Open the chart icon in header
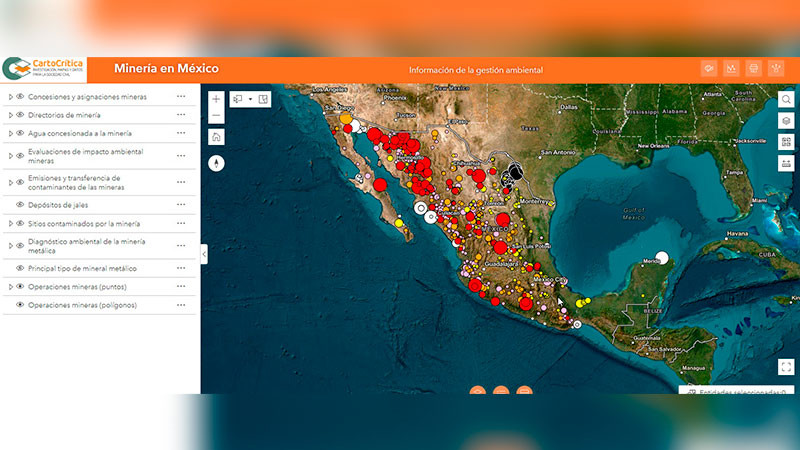 click(731, 68)
